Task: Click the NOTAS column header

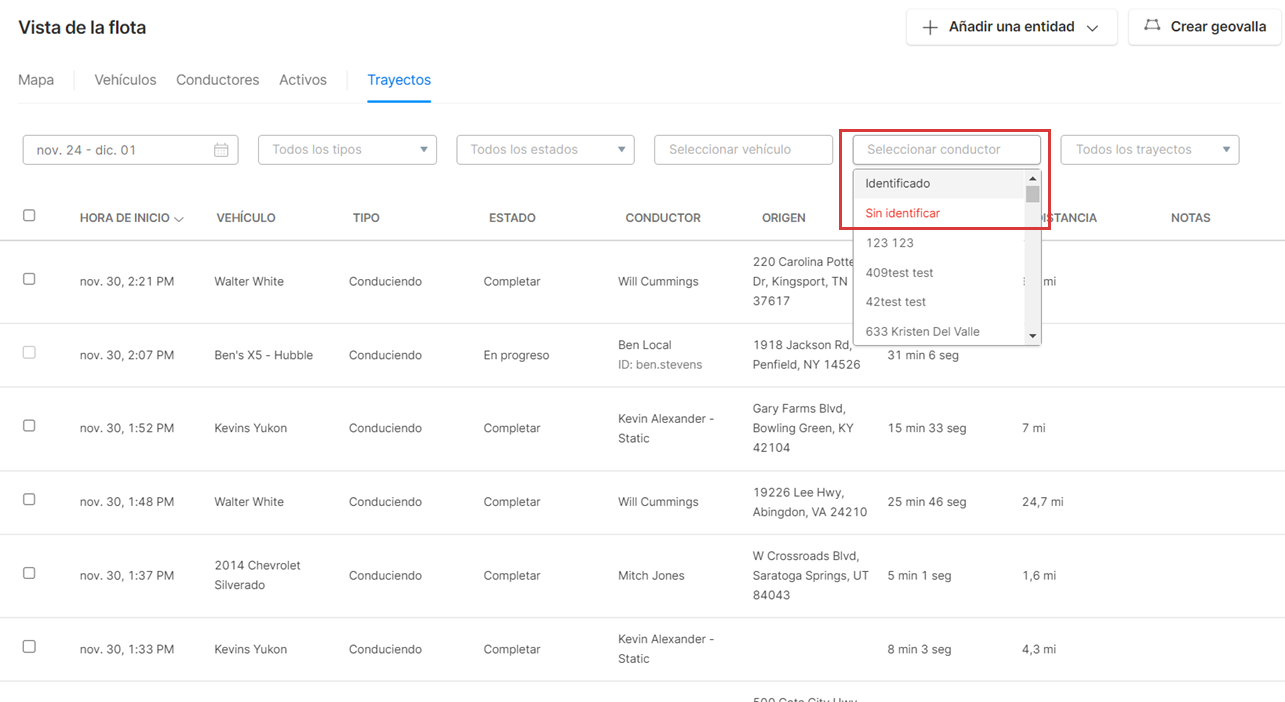Action: coord(1191,218)
